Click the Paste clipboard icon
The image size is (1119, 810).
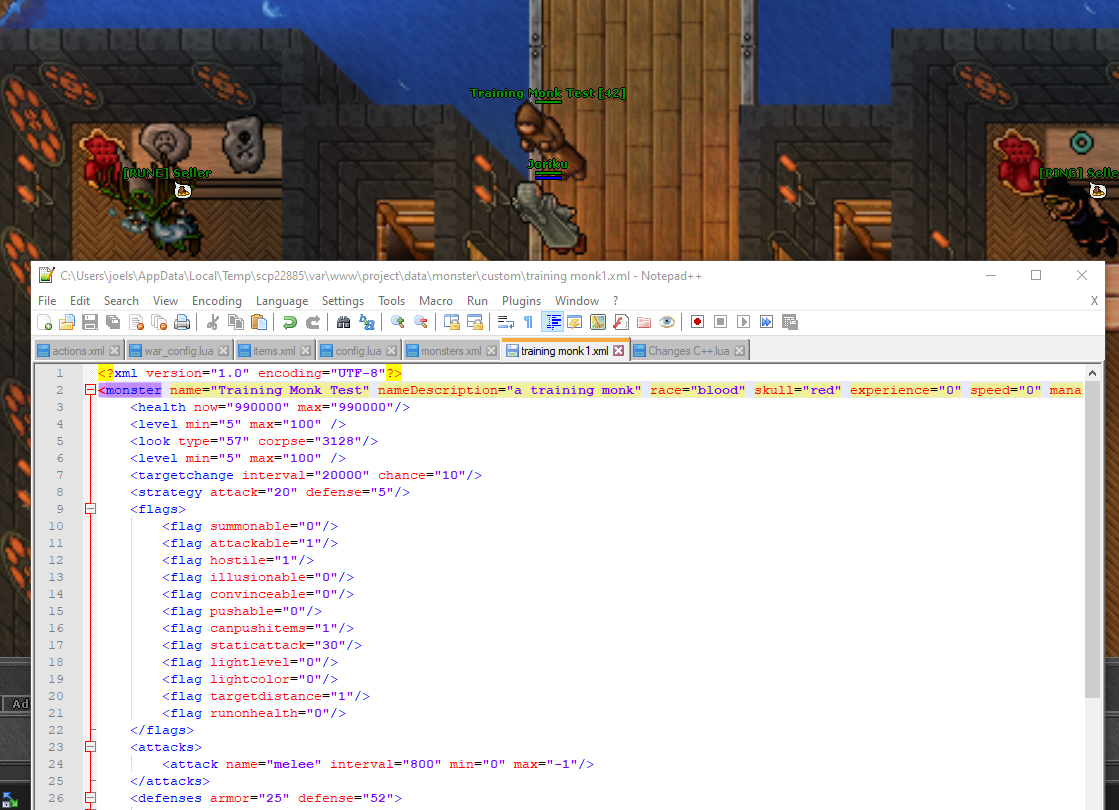[x=259, y=323]
